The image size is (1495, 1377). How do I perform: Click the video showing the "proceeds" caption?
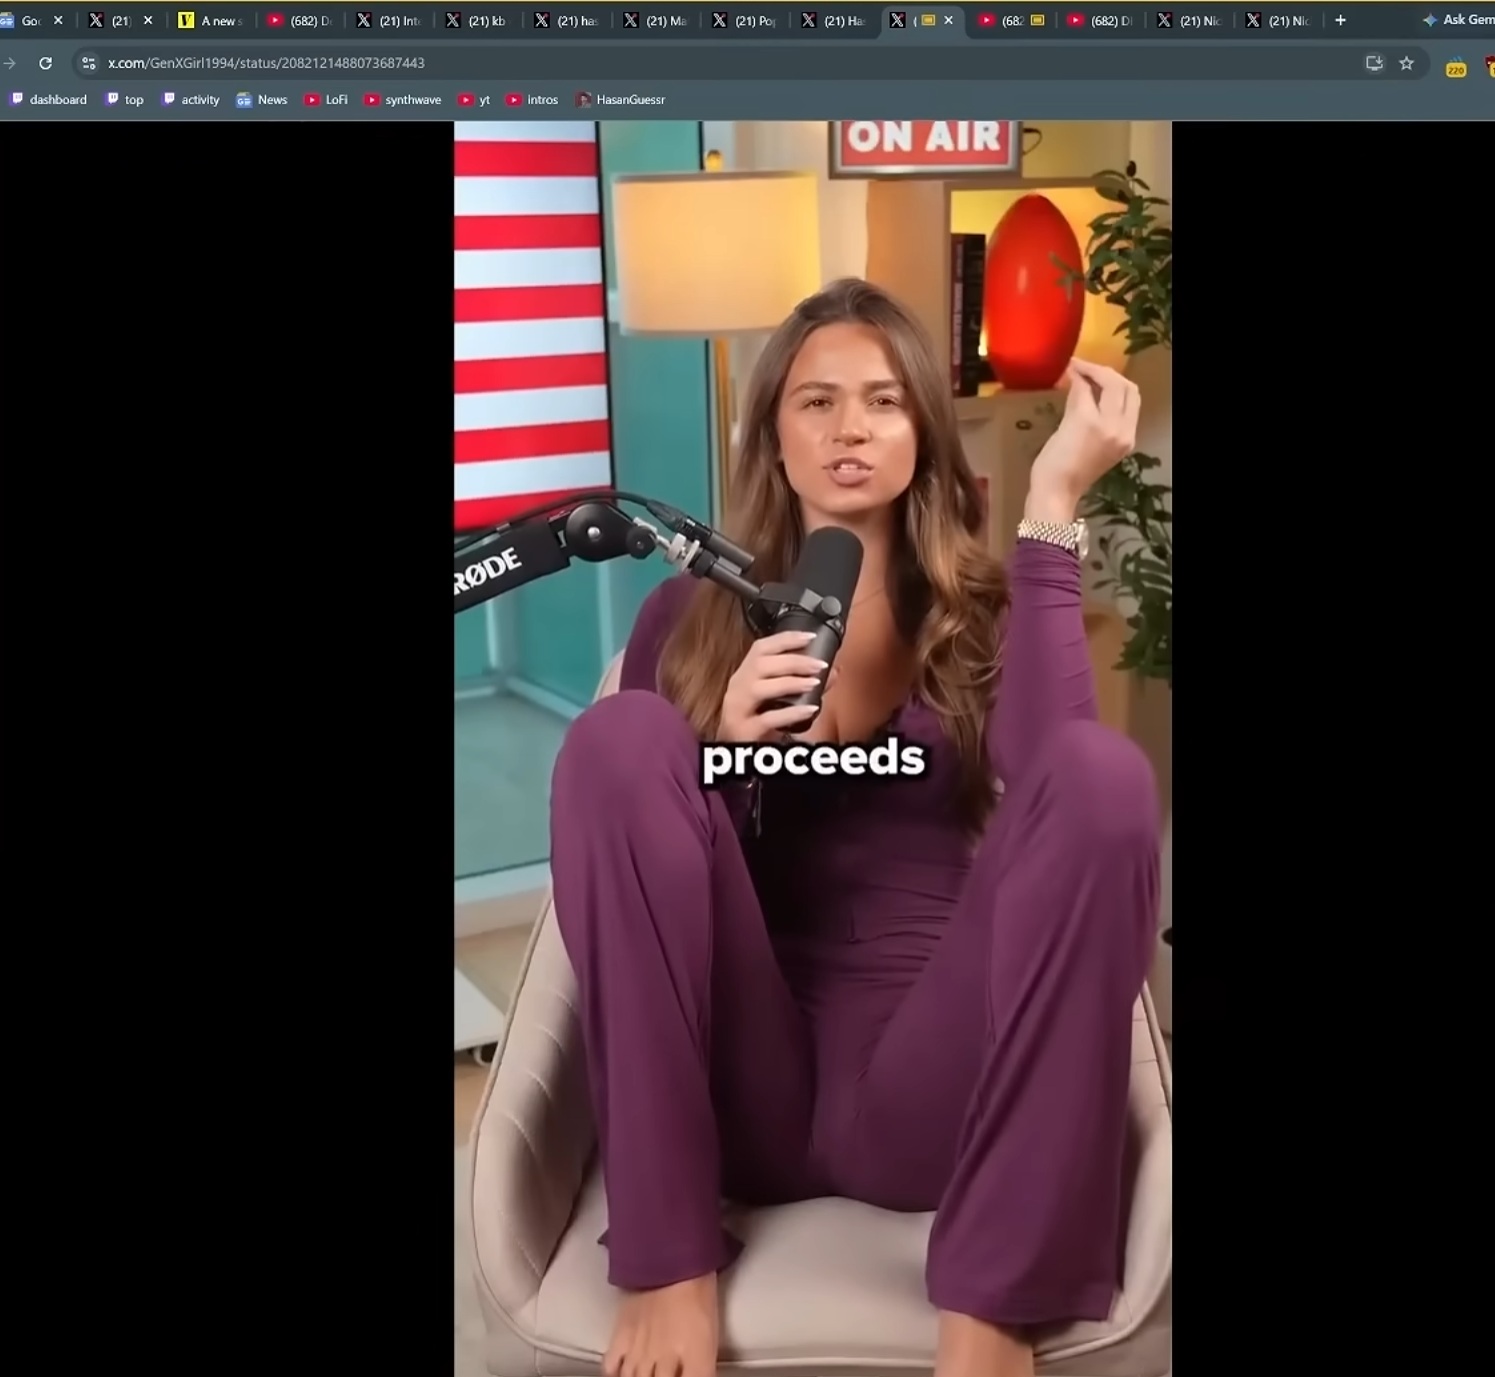point(812,749)
